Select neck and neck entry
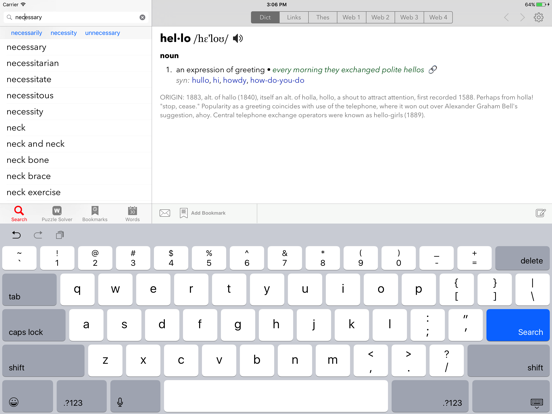This screenshot has width=552, height=414. 76,144
